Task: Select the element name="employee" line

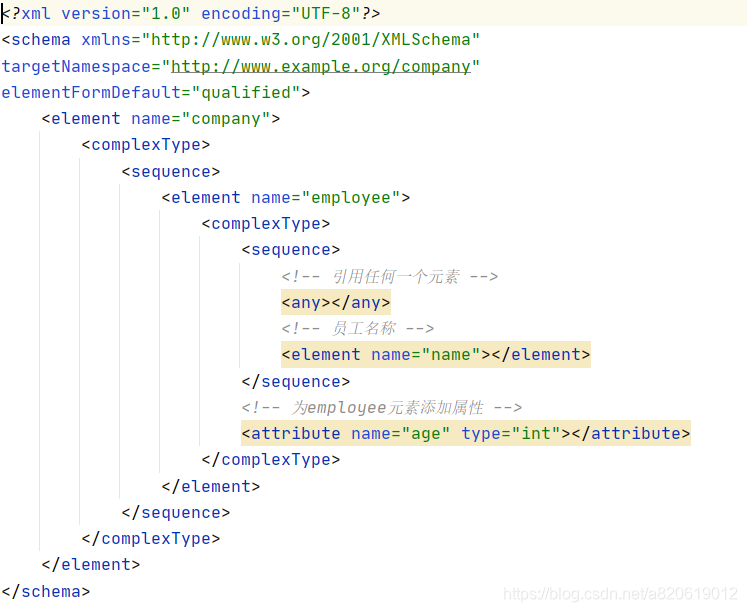Action: (286, 198)
